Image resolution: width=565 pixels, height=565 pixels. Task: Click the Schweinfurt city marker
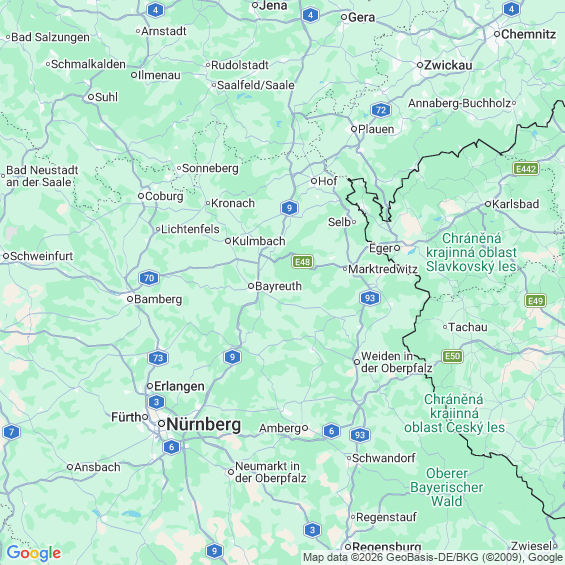[6, 256]
